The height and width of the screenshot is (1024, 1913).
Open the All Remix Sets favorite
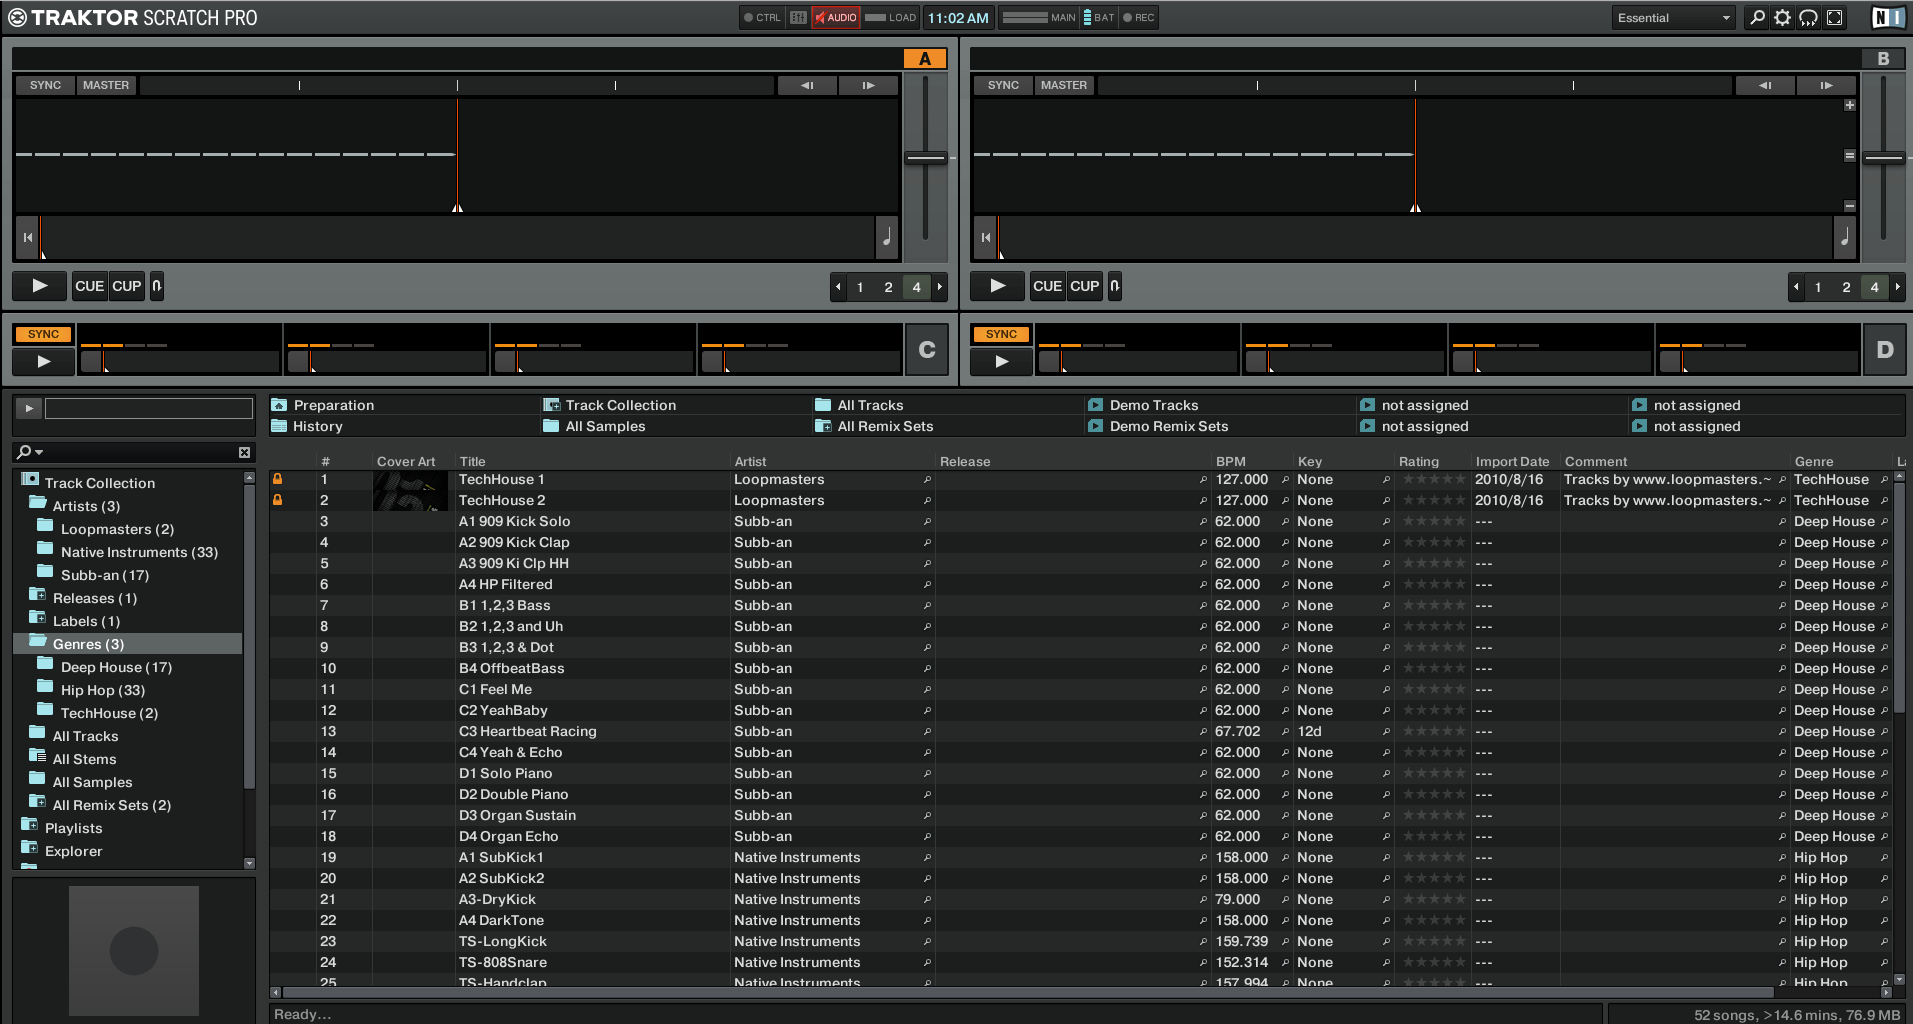(x=885, y=426)
